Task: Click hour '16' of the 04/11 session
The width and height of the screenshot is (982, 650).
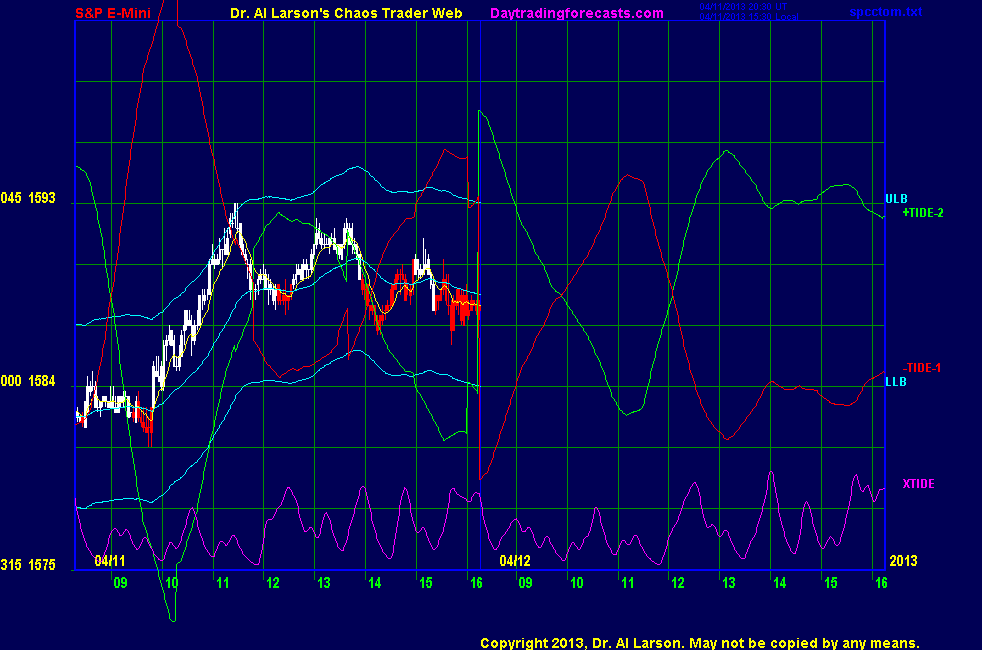Action: [x=476, y=583]
